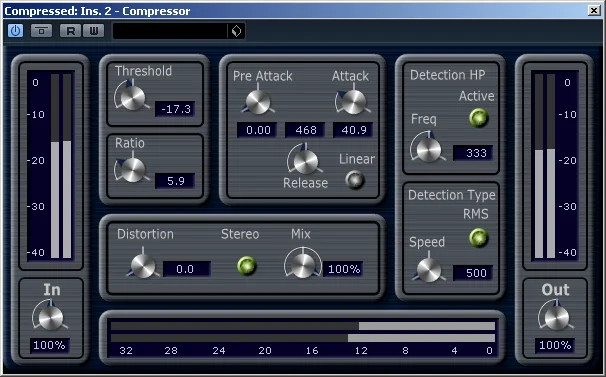Click the RMS label text

tap(476, 214)
